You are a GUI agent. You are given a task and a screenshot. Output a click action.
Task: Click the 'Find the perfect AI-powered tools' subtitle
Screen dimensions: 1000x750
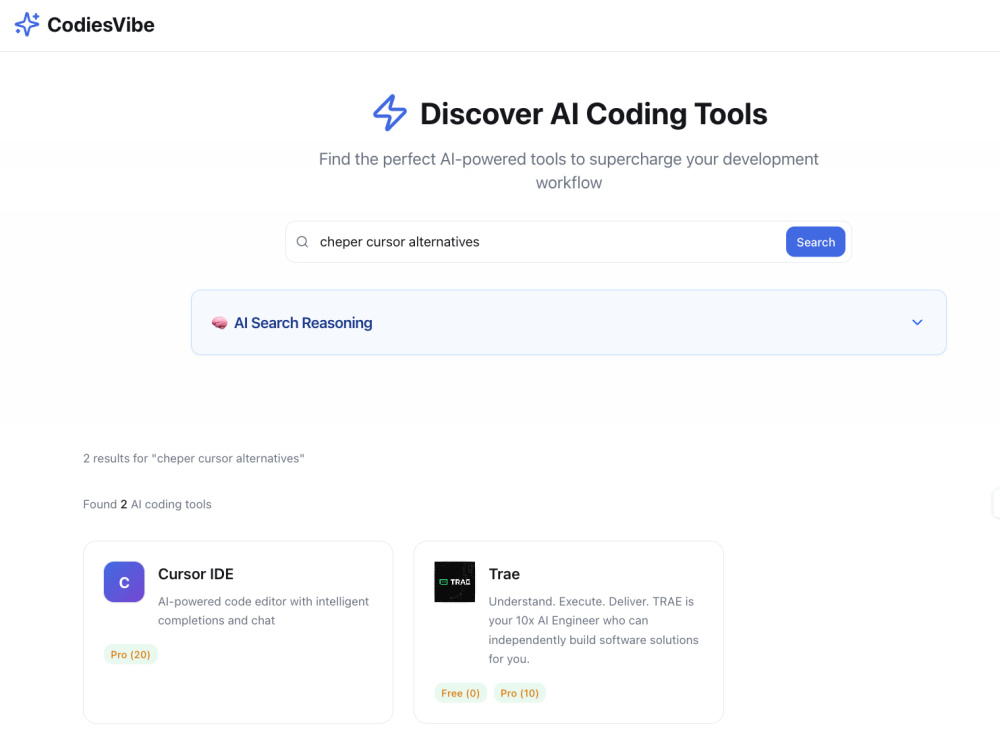click(568, 170)
